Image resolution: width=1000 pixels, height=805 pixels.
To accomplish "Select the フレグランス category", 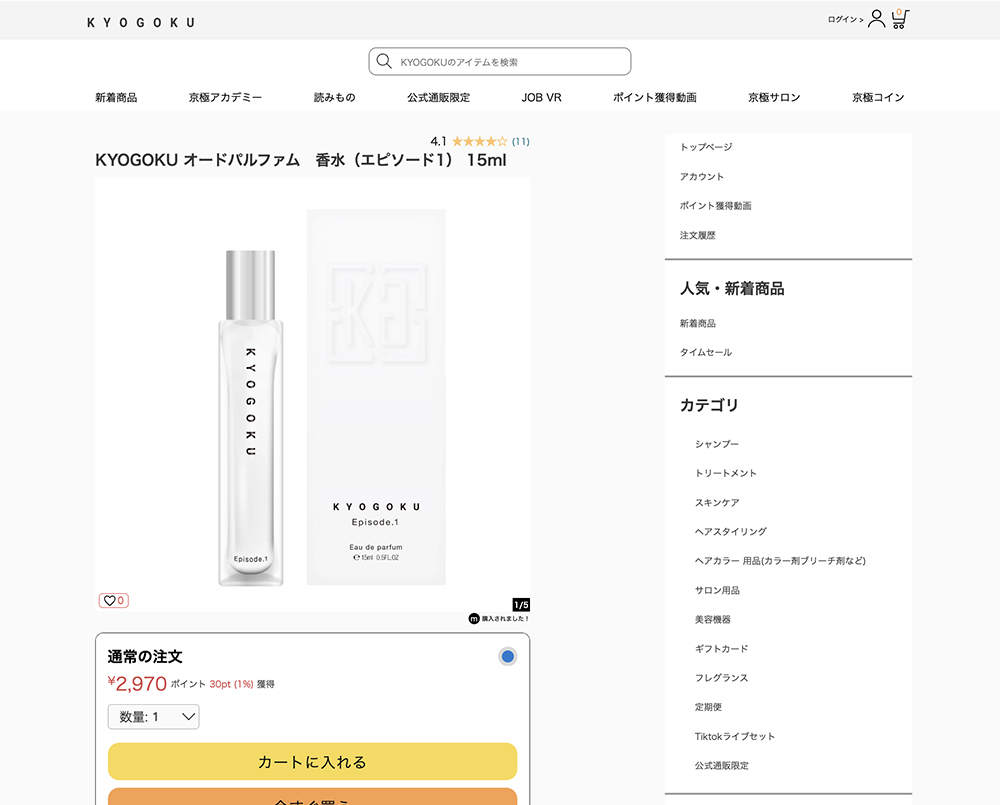I will tap(721, 678).
